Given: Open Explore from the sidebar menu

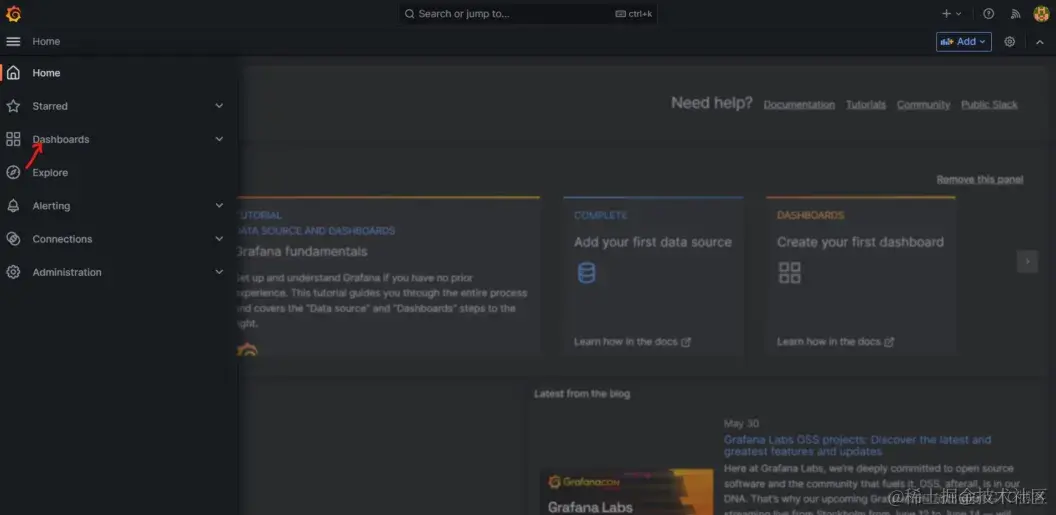Looking at the screenshot, I should (x=50, y=173).
